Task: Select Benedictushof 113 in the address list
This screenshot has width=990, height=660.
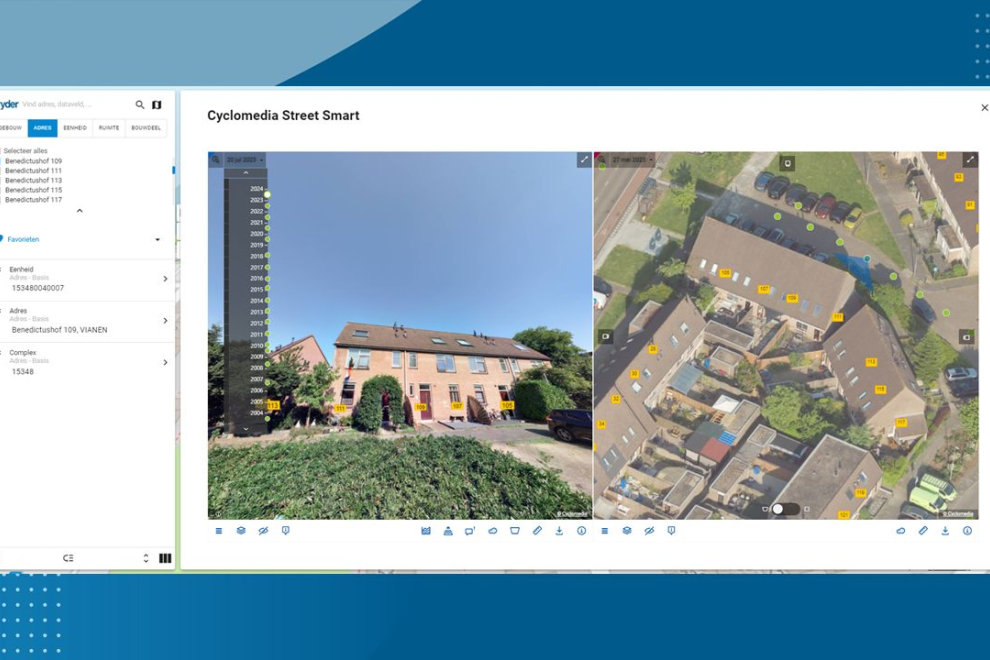Action: pos(33,181)
